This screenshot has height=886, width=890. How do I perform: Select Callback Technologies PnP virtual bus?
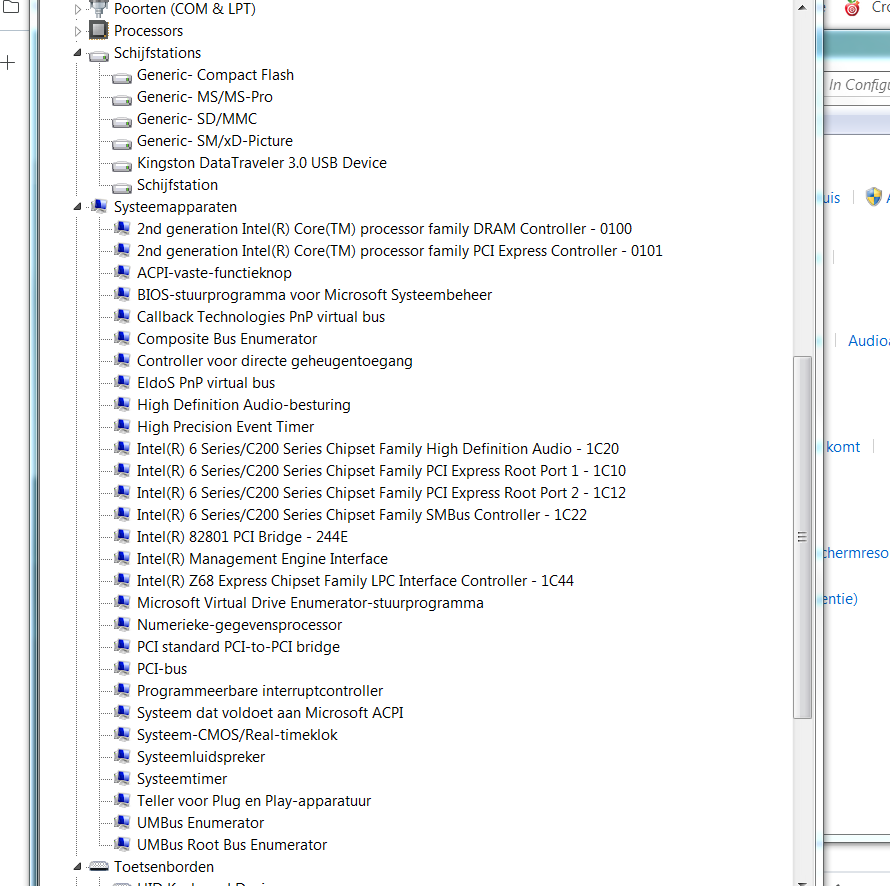tap(260, 317)
